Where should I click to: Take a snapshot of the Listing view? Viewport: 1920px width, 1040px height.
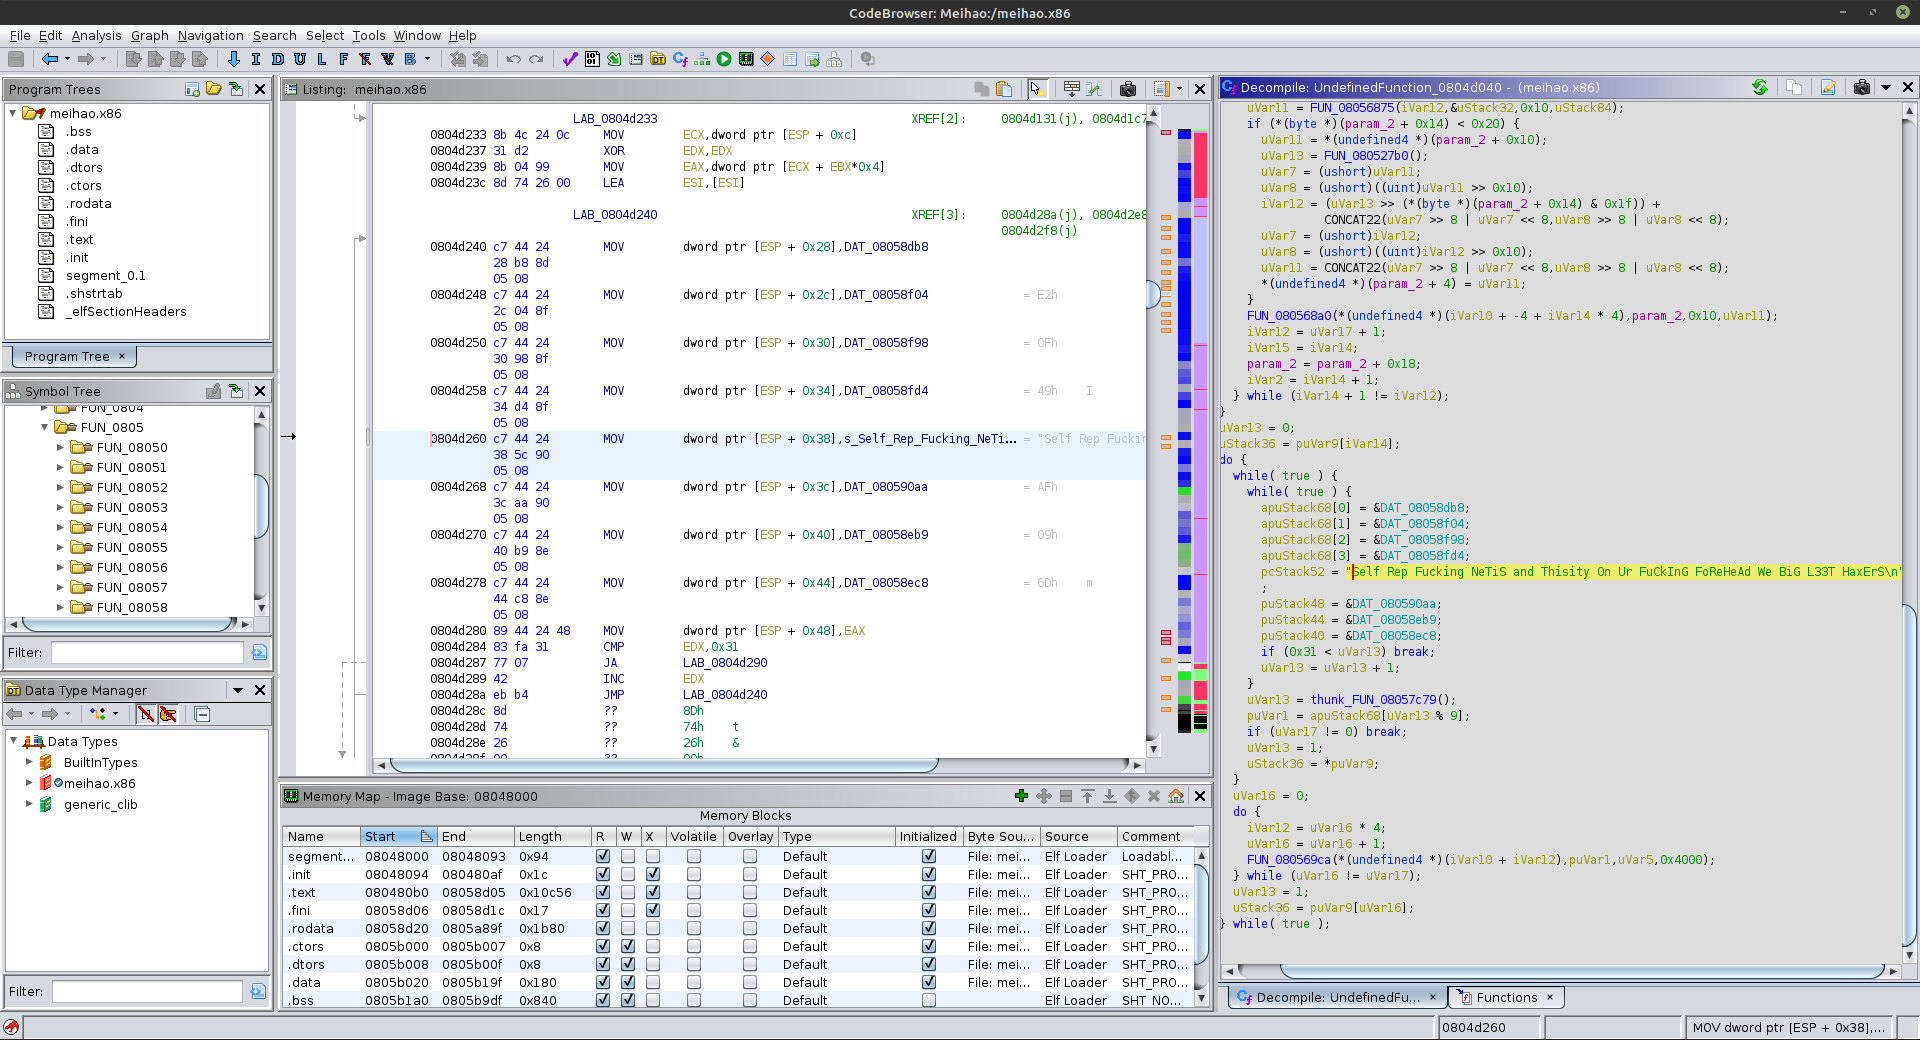(x=1128, y=89)
